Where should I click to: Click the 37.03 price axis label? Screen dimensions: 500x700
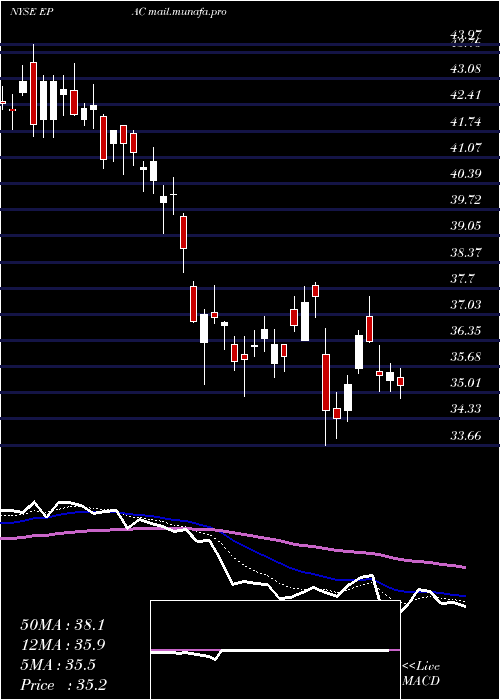click(466, 305)
